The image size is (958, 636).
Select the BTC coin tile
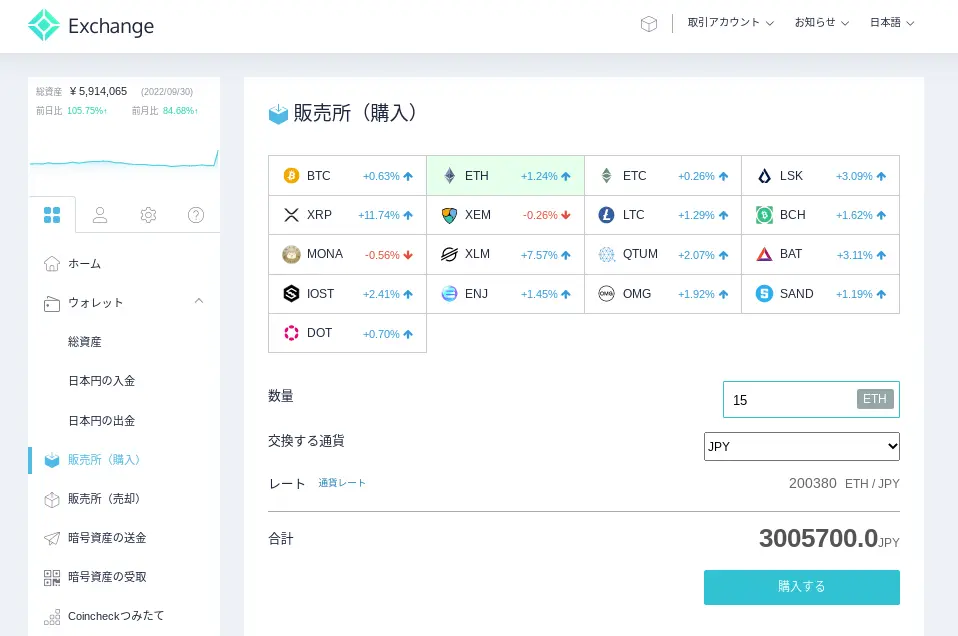pyautogui.click(x=347, y=176)
